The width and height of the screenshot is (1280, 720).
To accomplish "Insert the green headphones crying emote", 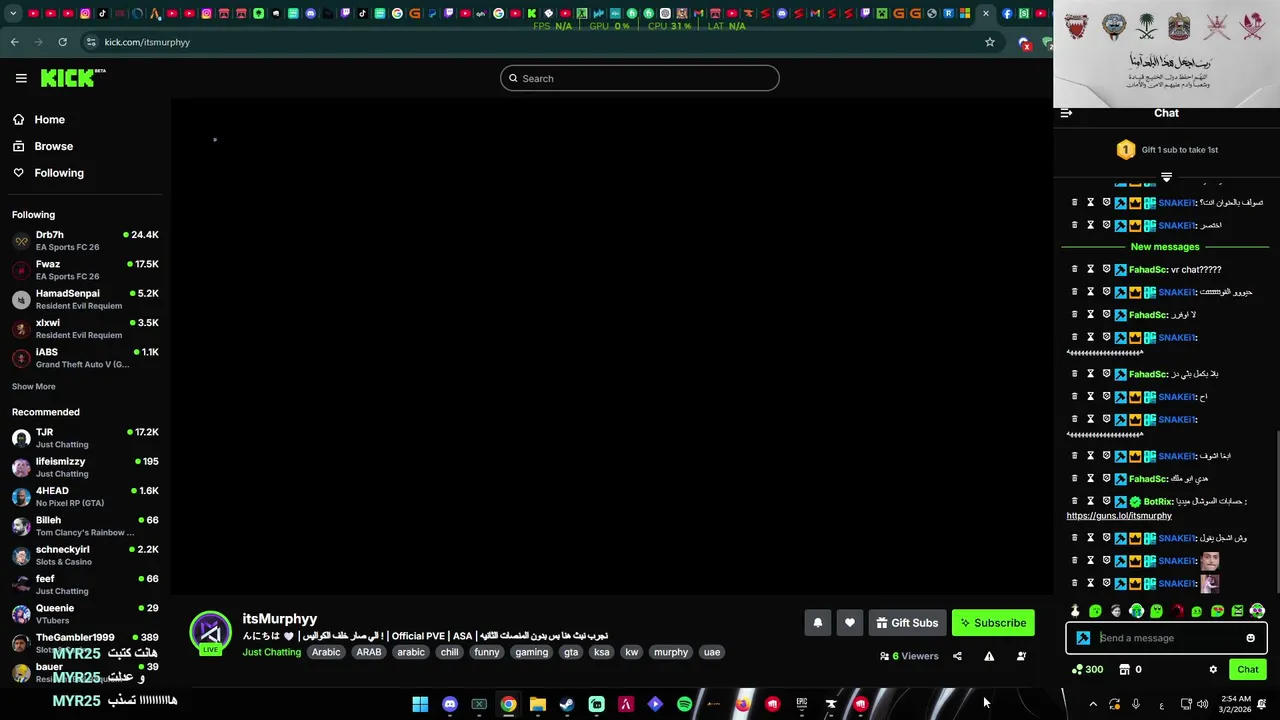I will pyautogui.click(x=1136, y=611).
